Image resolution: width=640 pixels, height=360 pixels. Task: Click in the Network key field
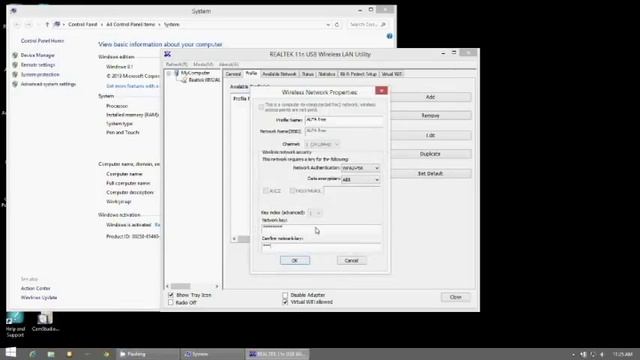point(322,229)
